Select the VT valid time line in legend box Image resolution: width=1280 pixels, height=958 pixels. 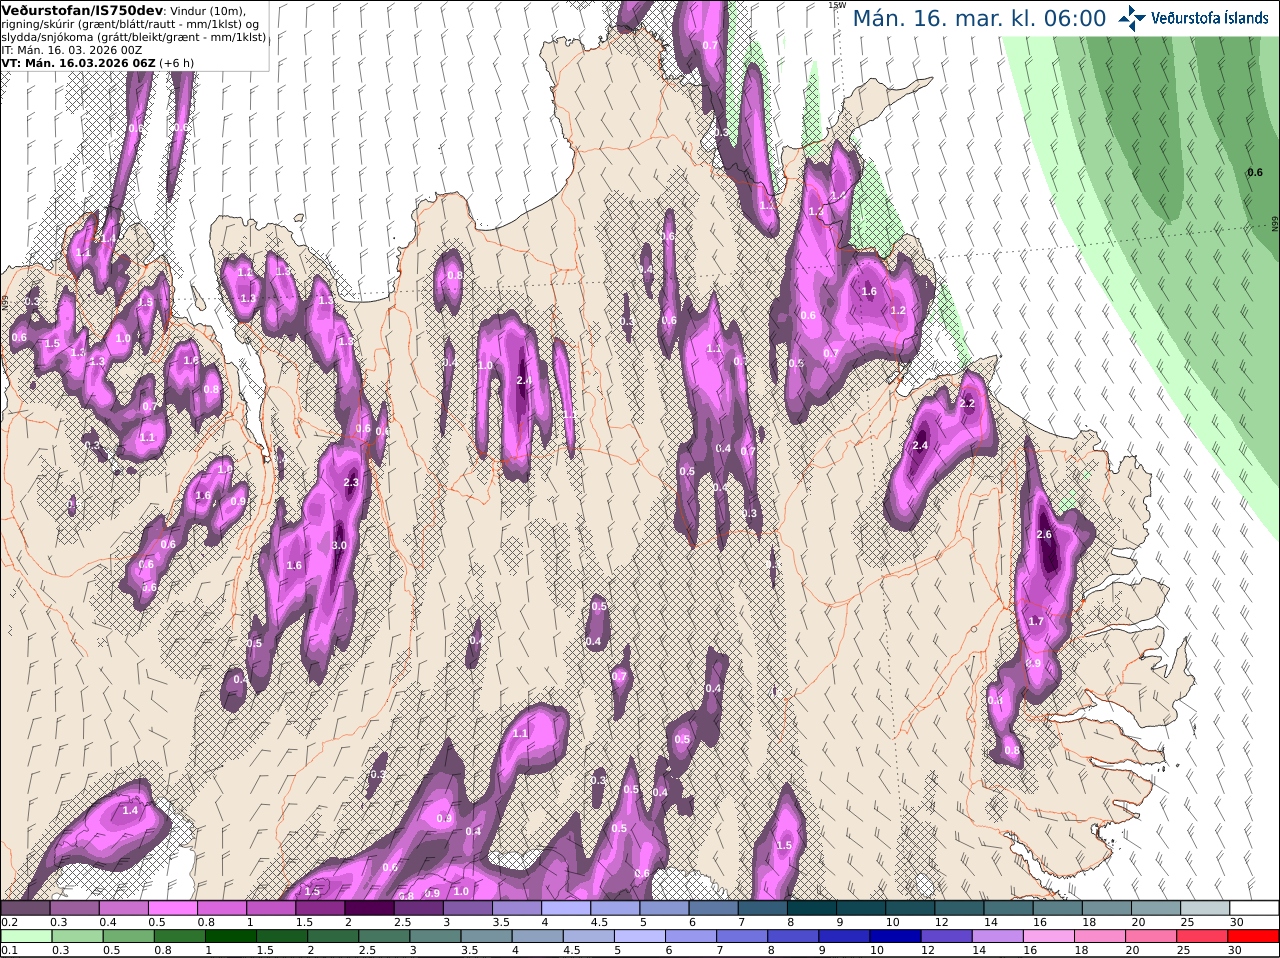[x=98, y=62]
